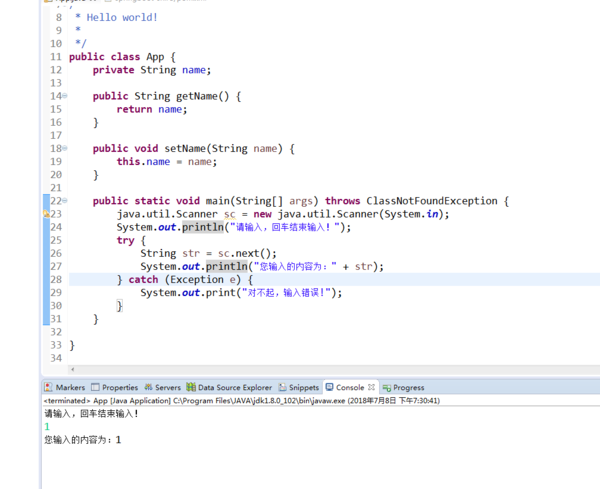Click 'private String name' field line

pyautogui.click(x=152, y=70)
